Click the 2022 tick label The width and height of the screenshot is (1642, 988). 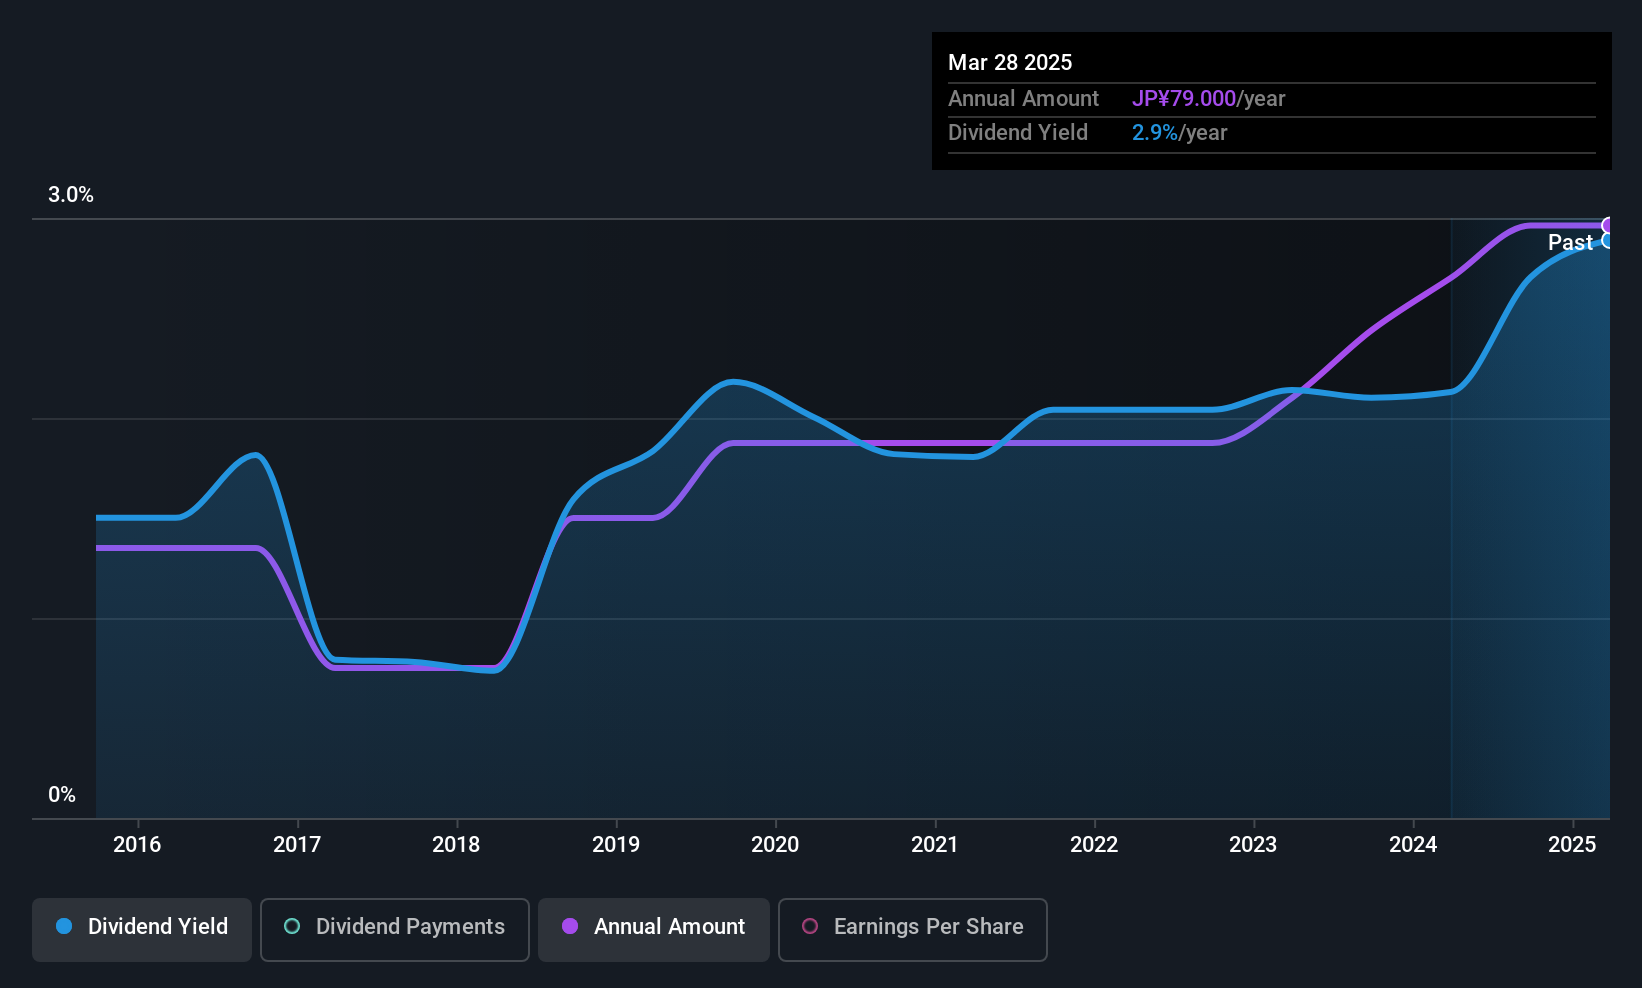pos(1094,844)
